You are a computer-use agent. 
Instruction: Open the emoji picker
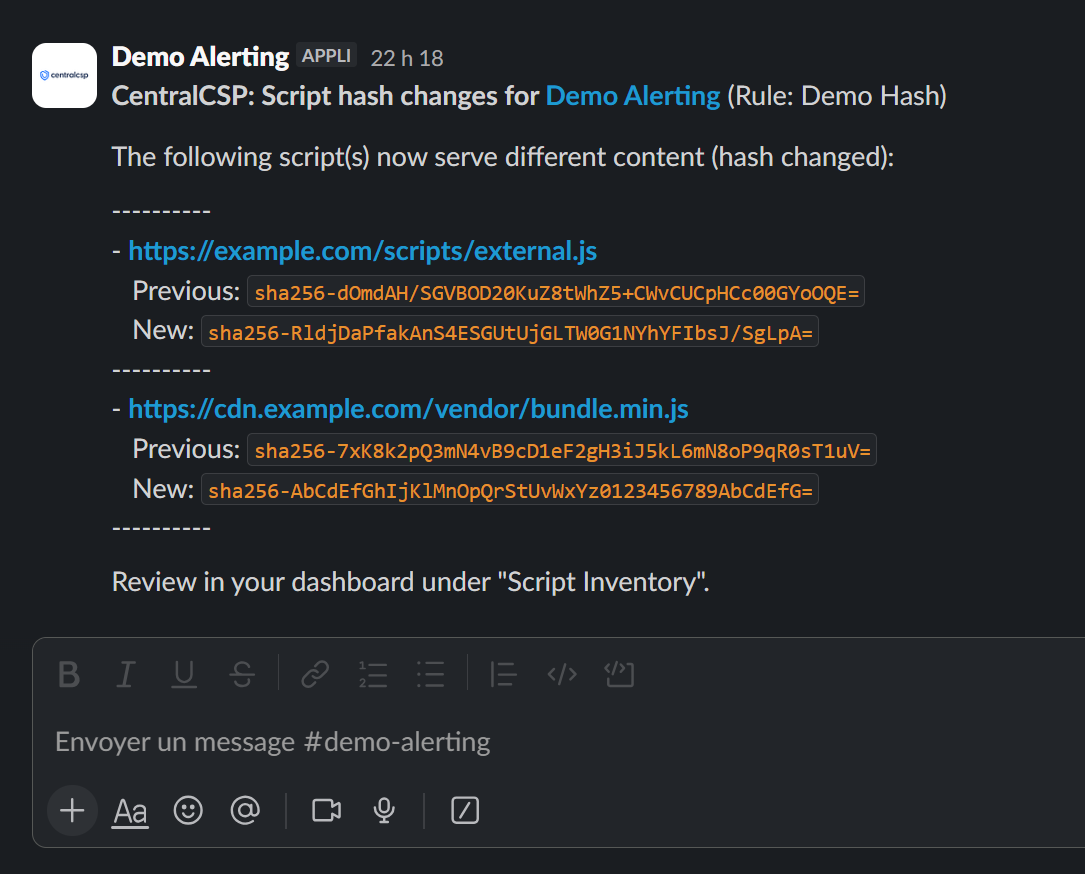187,811
